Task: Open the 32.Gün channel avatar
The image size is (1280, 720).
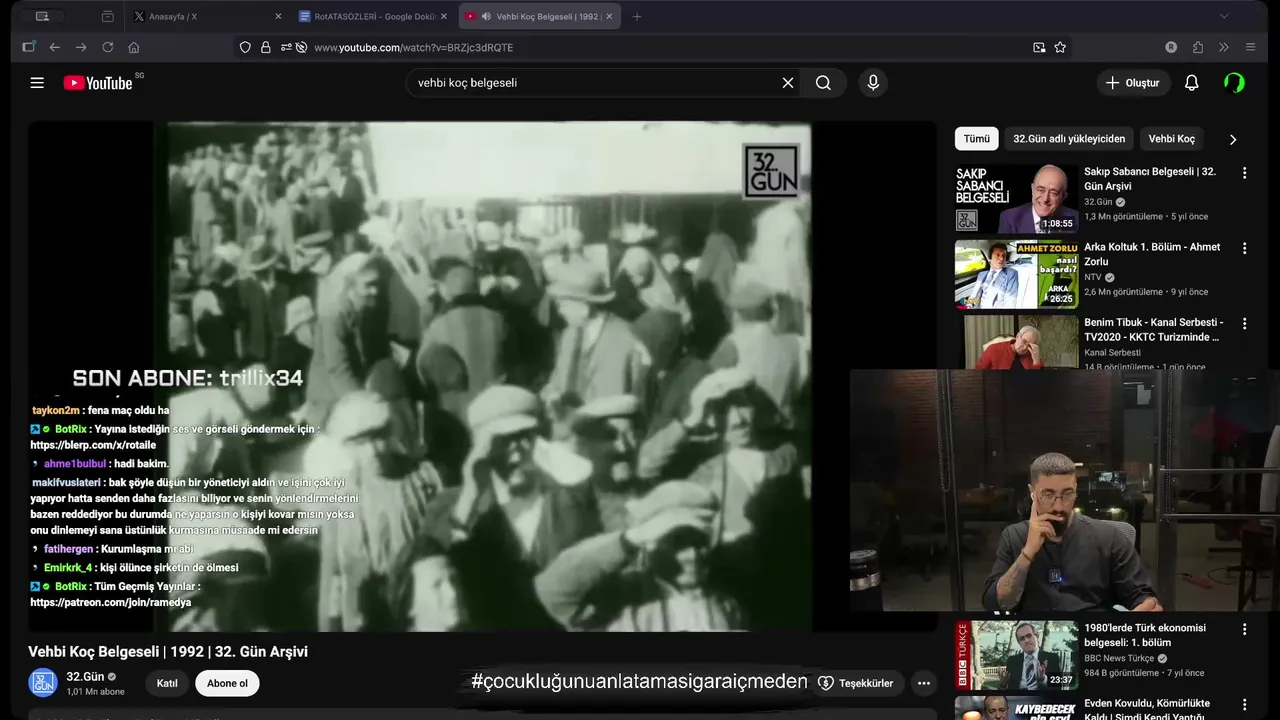Action: pyautogui.click(x=43, y=683)
